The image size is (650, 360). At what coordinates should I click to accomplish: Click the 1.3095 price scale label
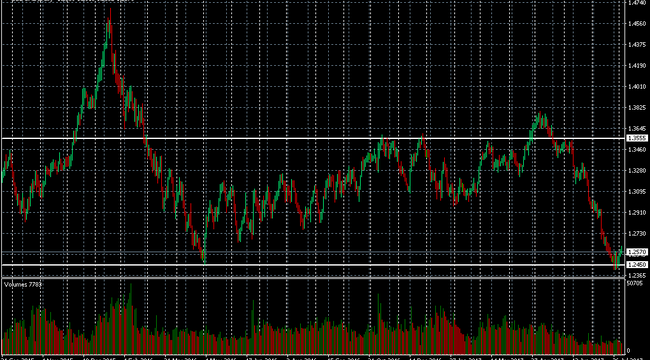(637, 192)
